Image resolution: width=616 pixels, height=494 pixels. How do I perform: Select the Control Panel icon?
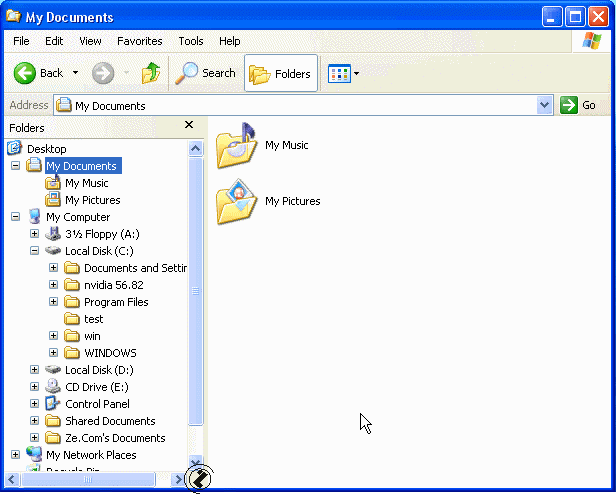click(x=53, y=404)
